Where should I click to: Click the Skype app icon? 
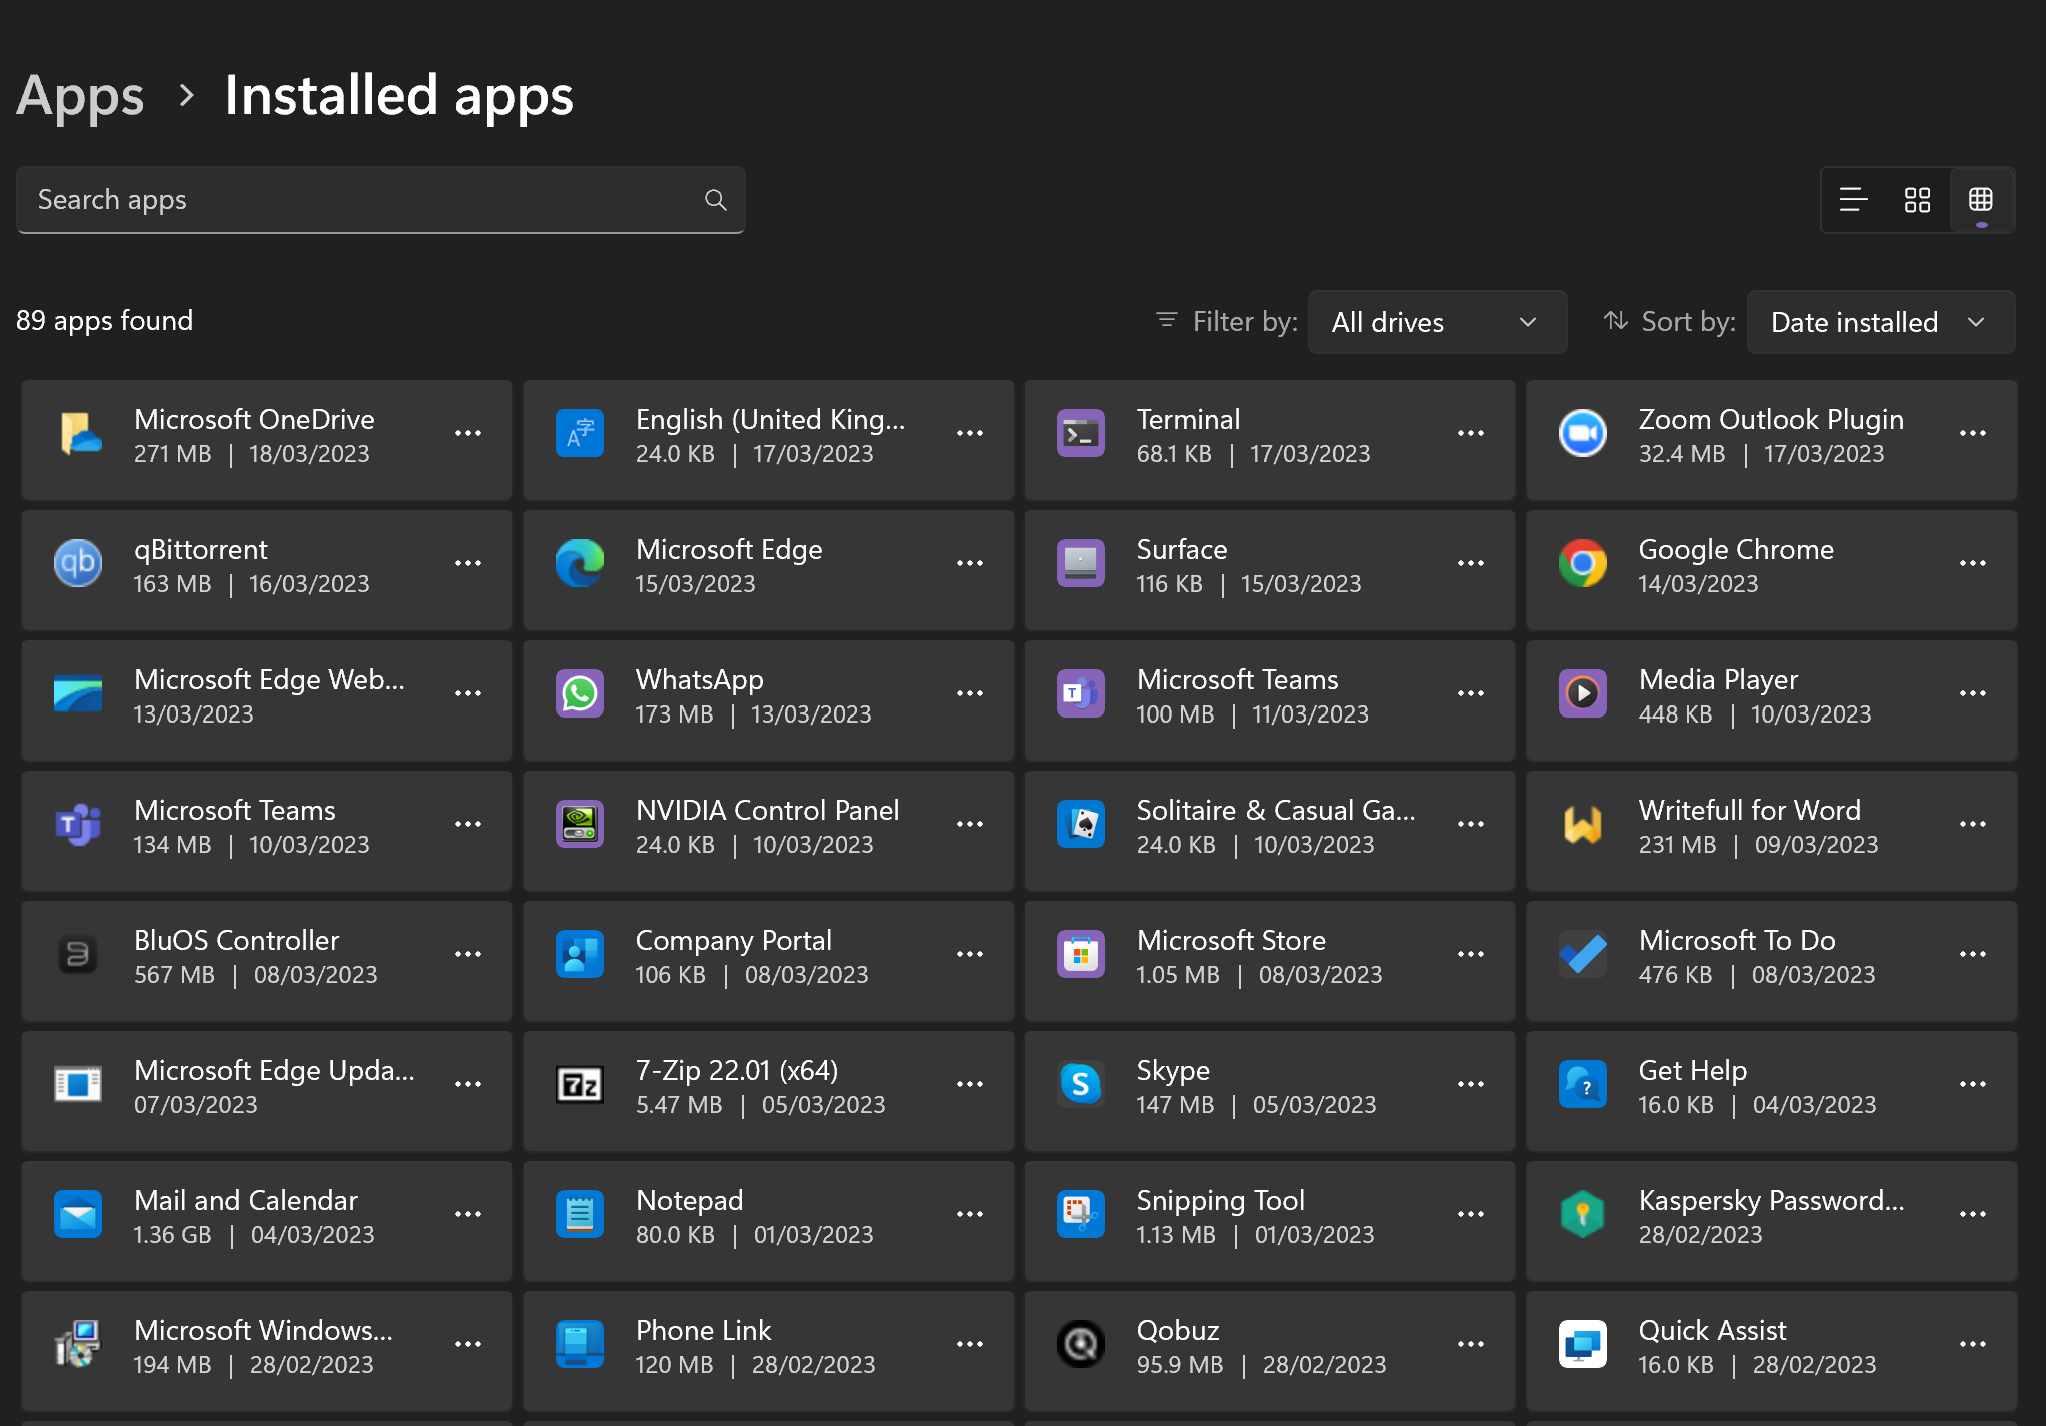(1081, 1085)
